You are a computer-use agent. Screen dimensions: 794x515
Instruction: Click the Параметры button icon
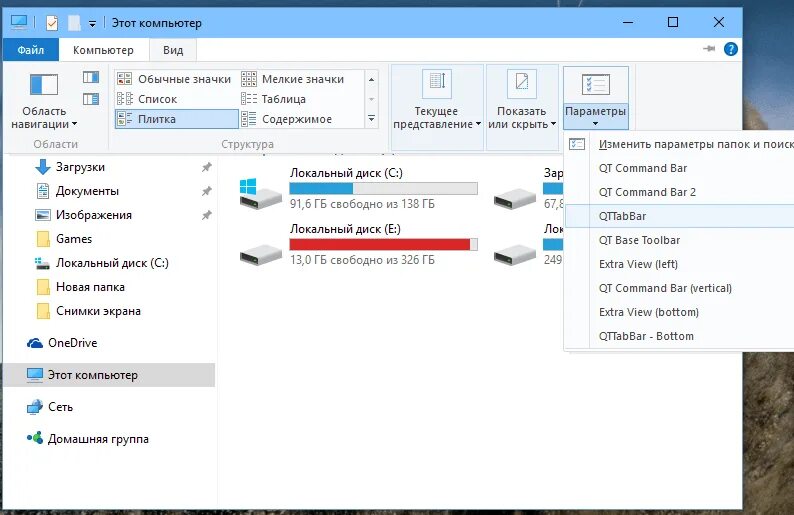(x=596, y=85)
